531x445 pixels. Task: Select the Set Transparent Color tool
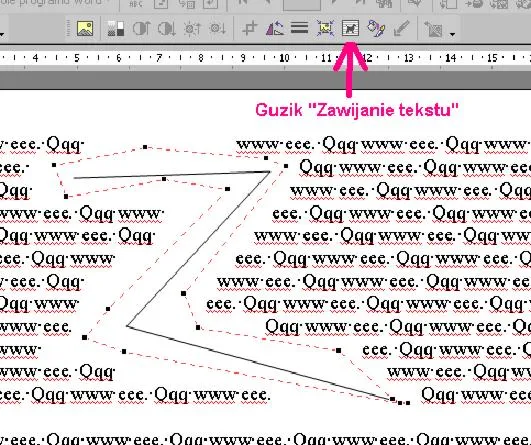402,28
